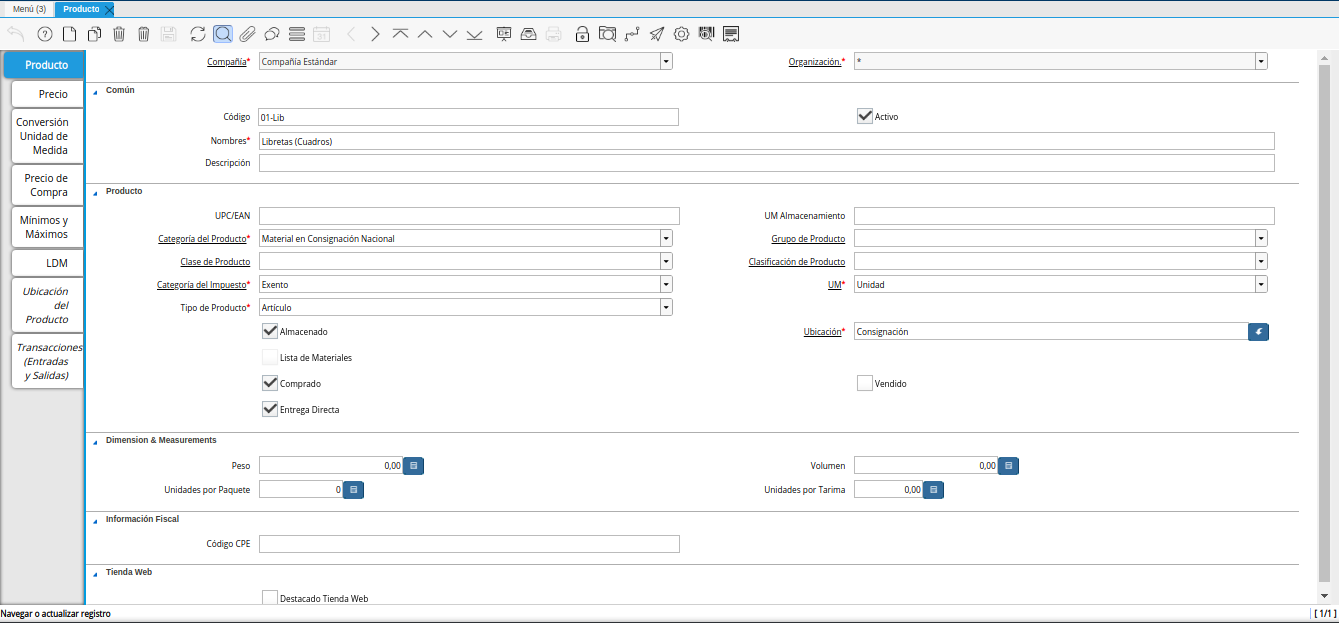Click into the Descripción text field
Image resolution: width=1339 pixels, height=623 pixels.
tap(766, 163)
